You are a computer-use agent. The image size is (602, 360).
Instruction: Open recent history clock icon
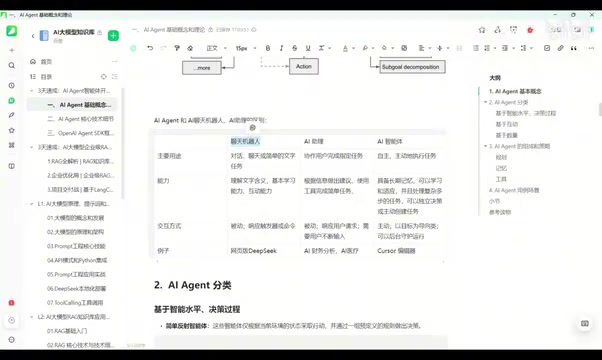(12, 85)
